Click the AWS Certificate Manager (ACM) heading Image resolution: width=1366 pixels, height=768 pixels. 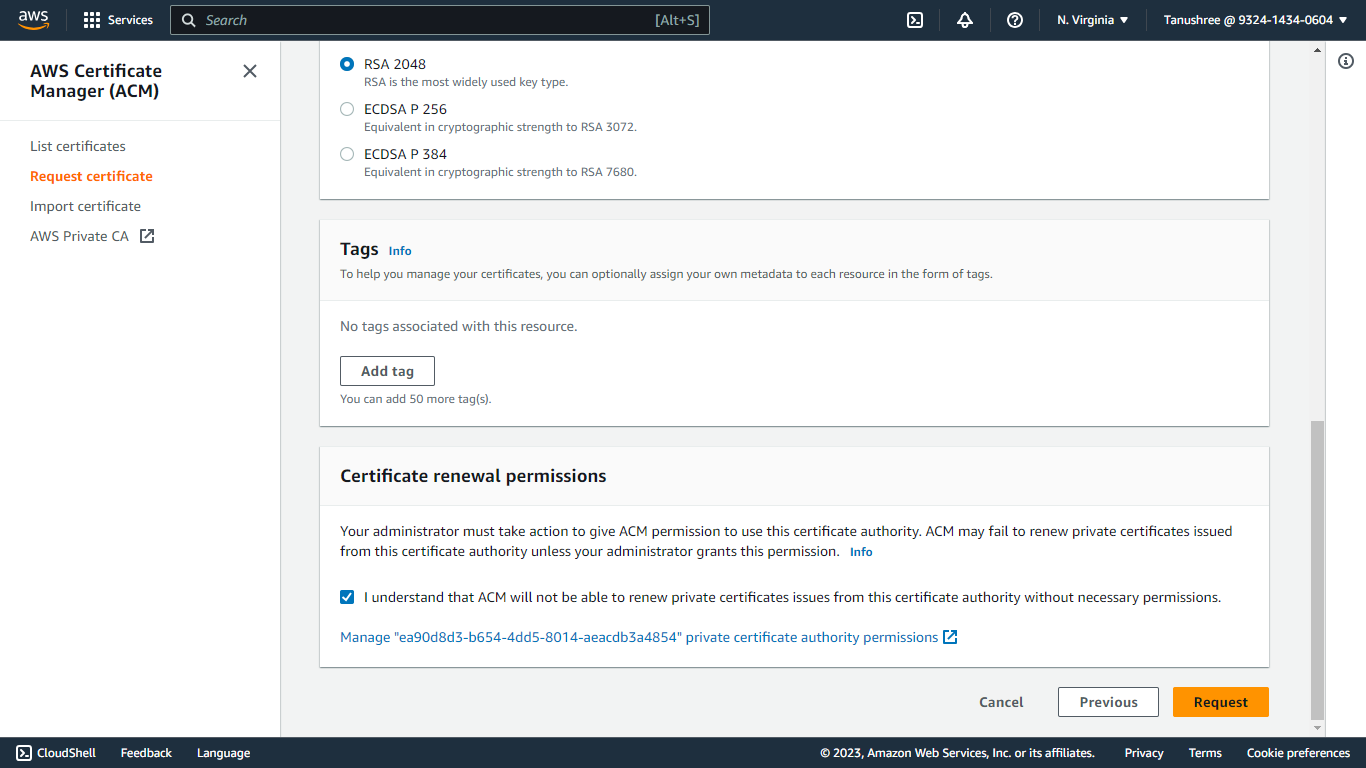pyautogui.click(x=96, y=81)
